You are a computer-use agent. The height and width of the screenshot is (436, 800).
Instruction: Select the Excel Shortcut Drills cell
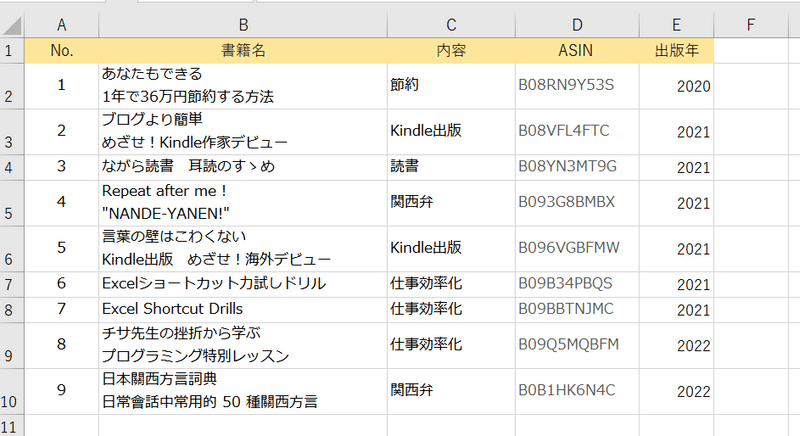click(243, 309)
